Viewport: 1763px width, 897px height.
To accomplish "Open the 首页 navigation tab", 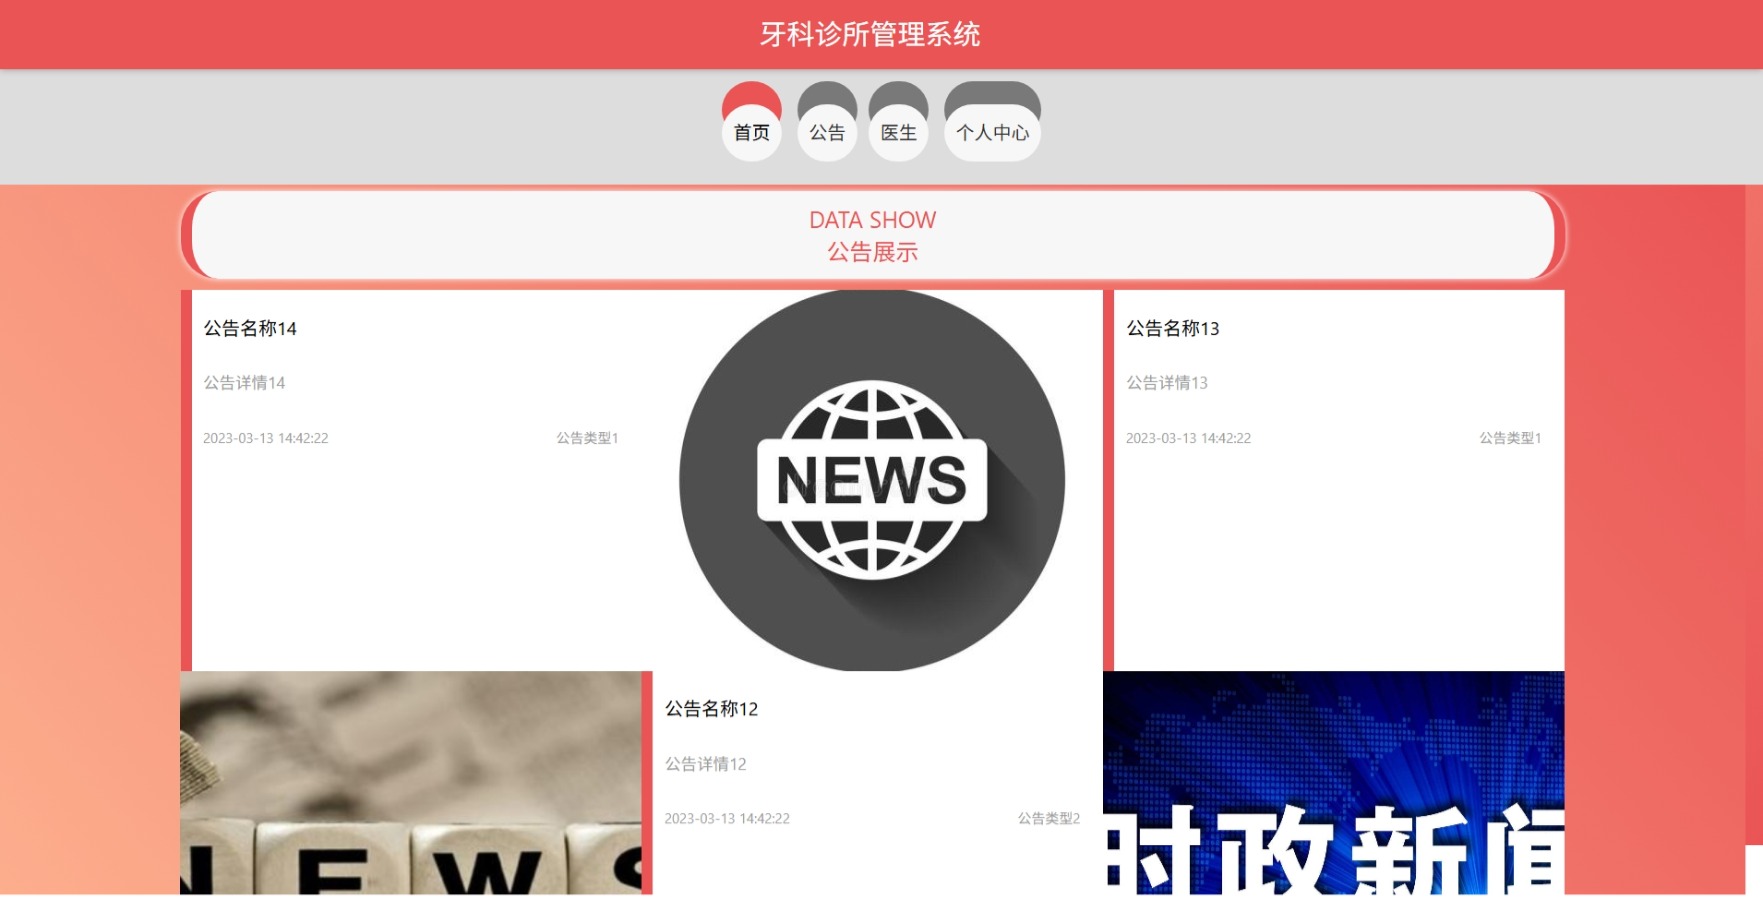I will click(x=751, y=121).
